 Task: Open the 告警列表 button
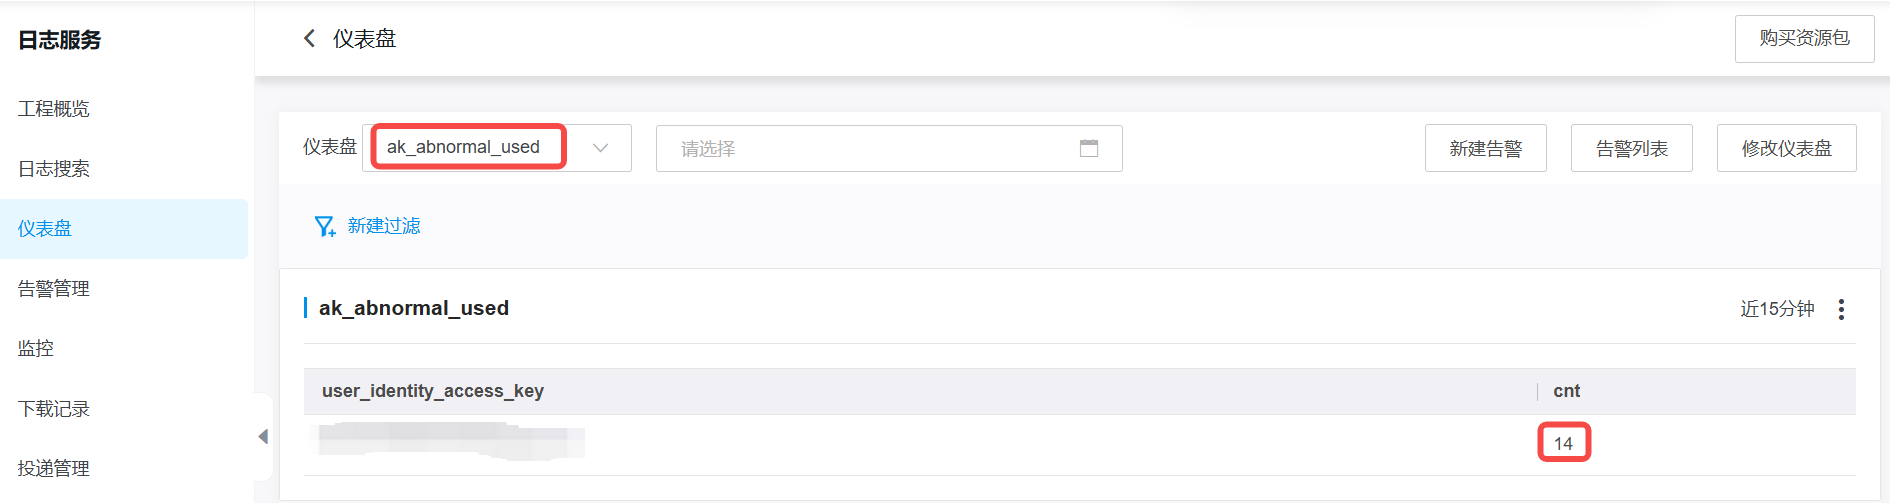pos(1631,148)
